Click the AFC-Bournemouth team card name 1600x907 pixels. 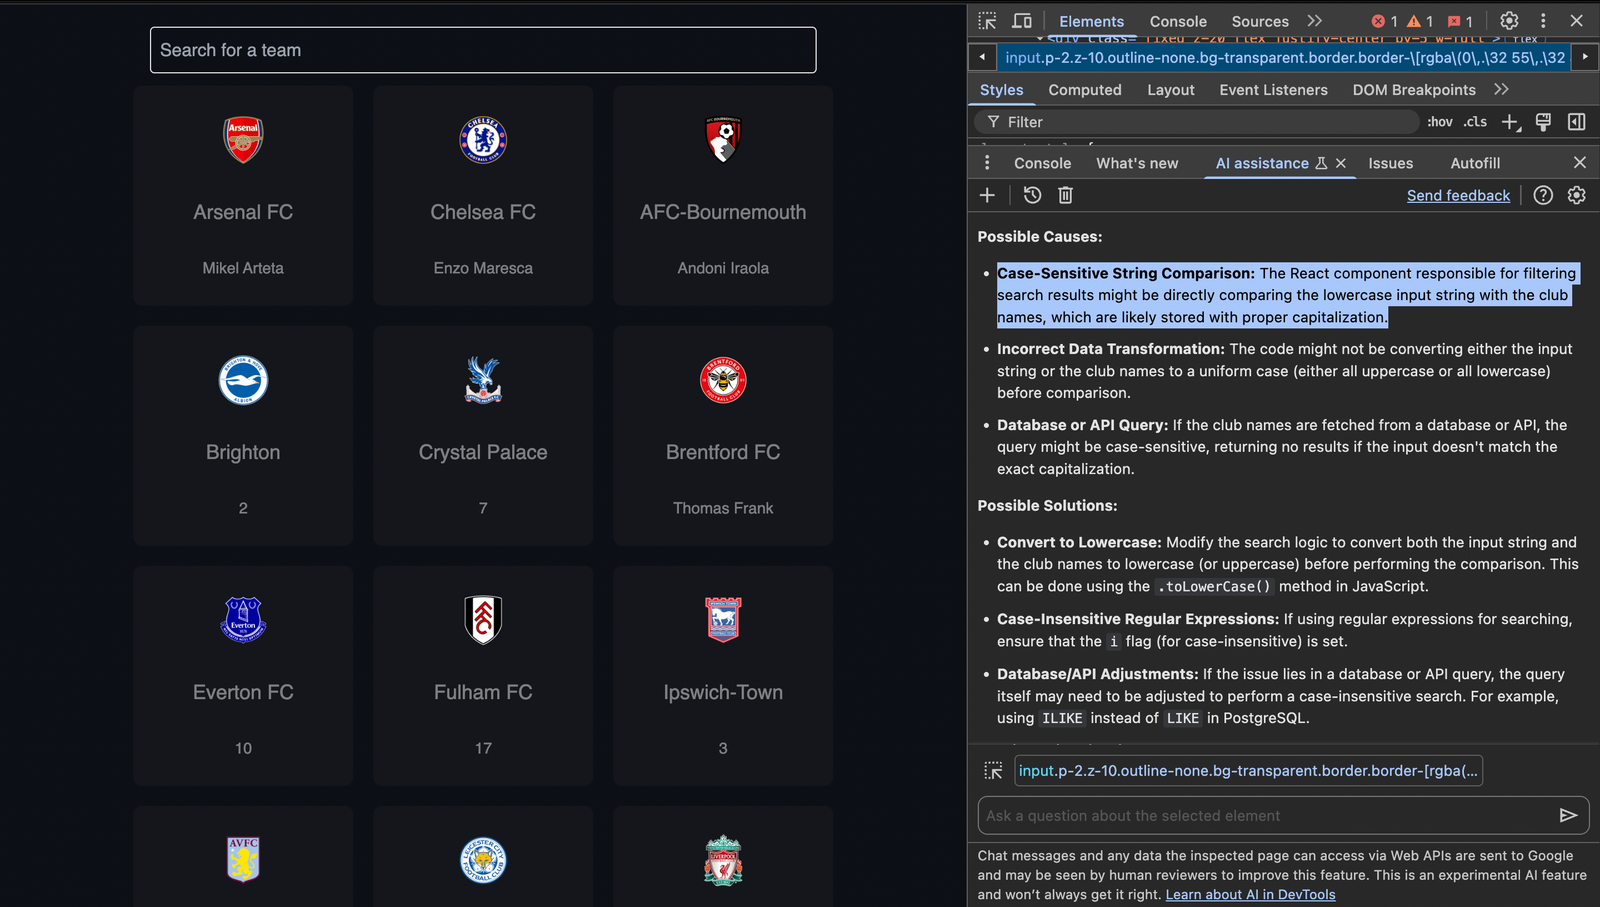723,212
